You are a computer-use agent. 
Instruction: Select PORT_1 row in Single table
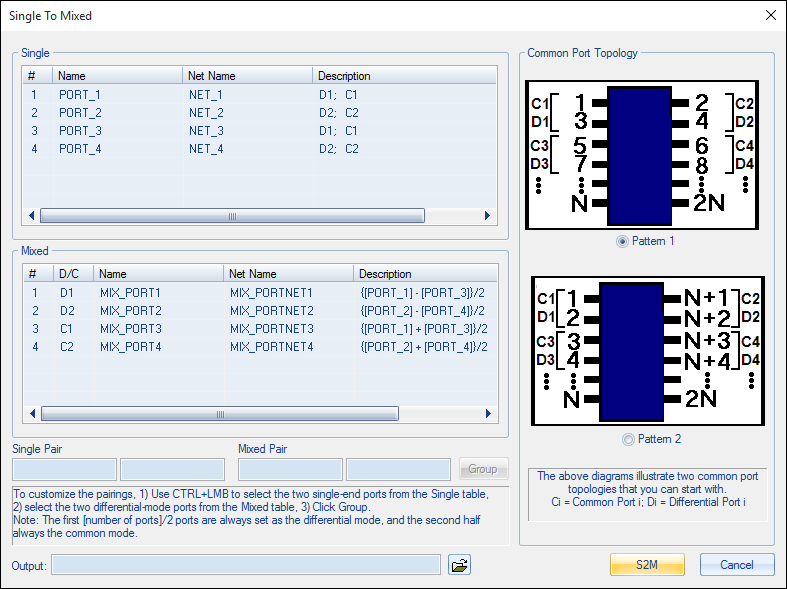pyautogui.click(x=80, y=95)
